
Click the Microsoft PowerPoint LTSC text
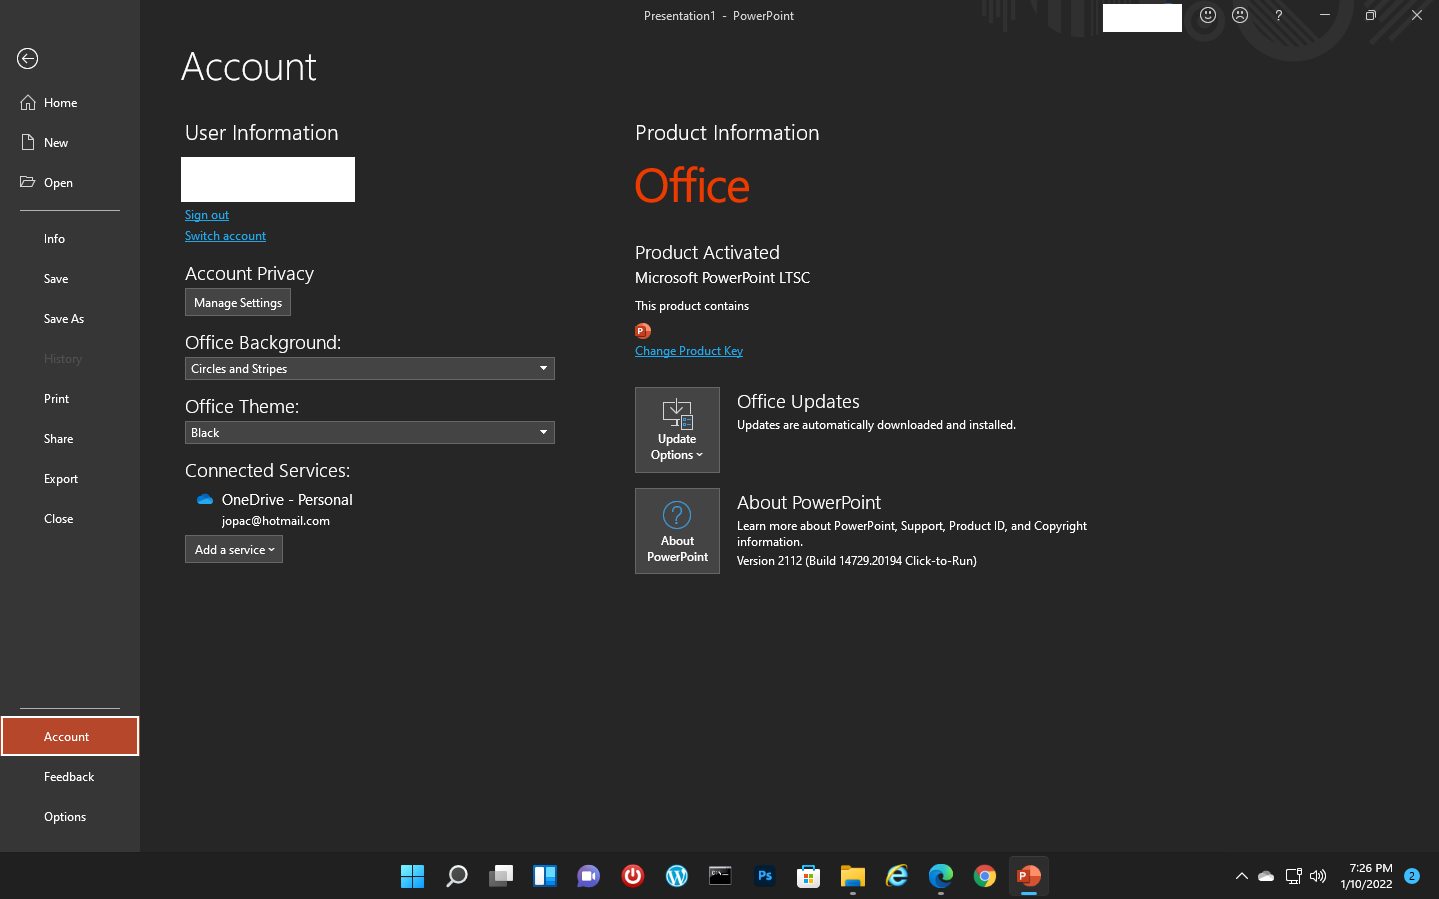coord(722,278)
